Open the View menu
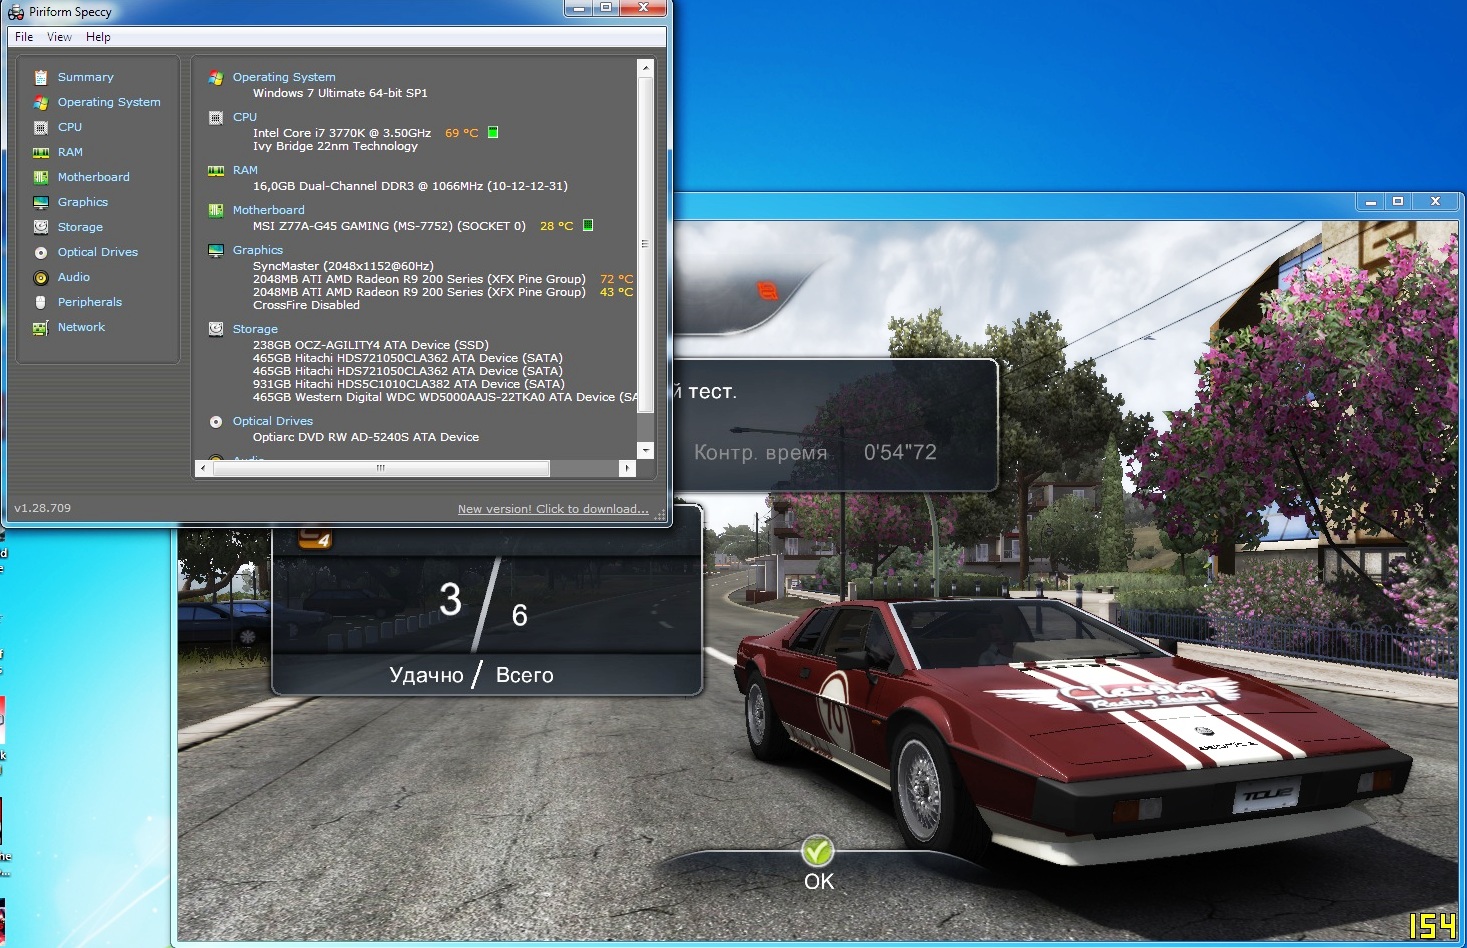 click(x=60, y=37)
